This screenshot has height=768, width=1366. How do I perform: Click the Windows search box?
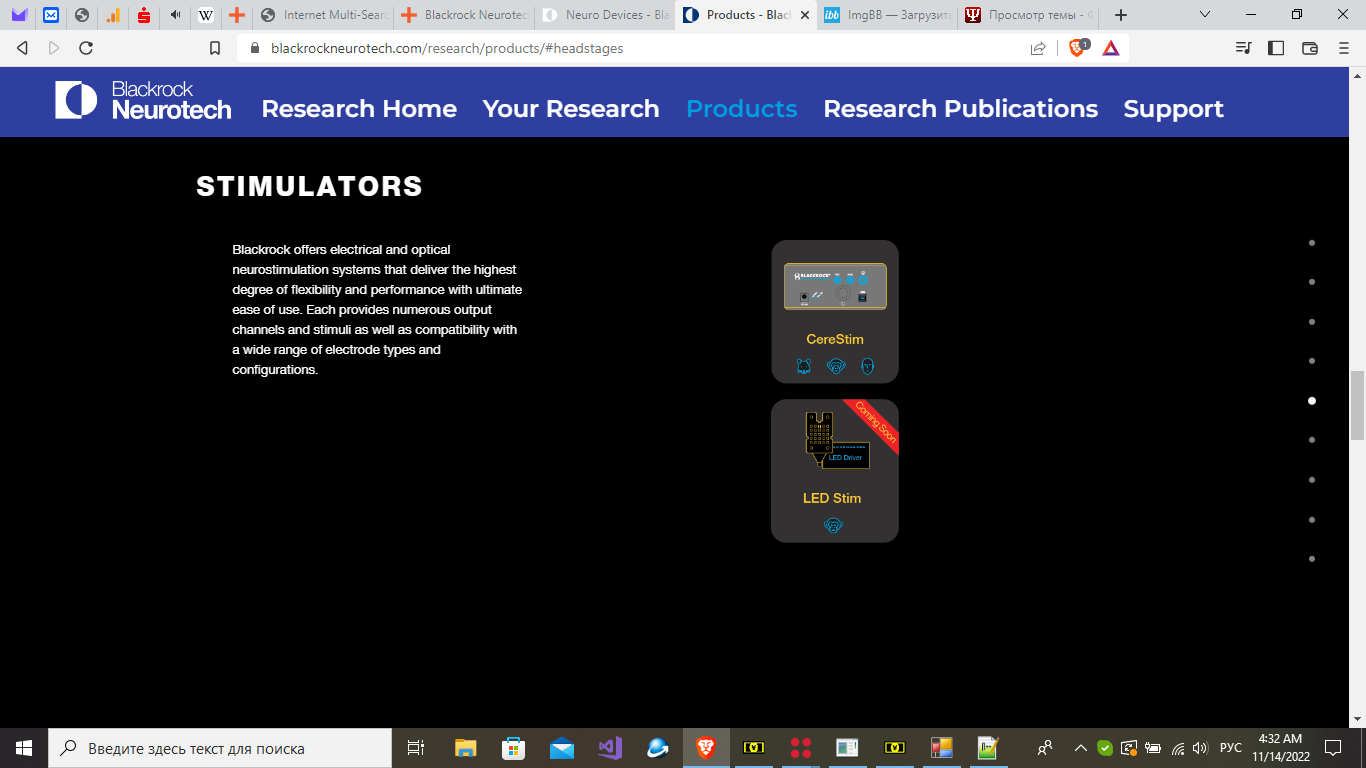220,748
